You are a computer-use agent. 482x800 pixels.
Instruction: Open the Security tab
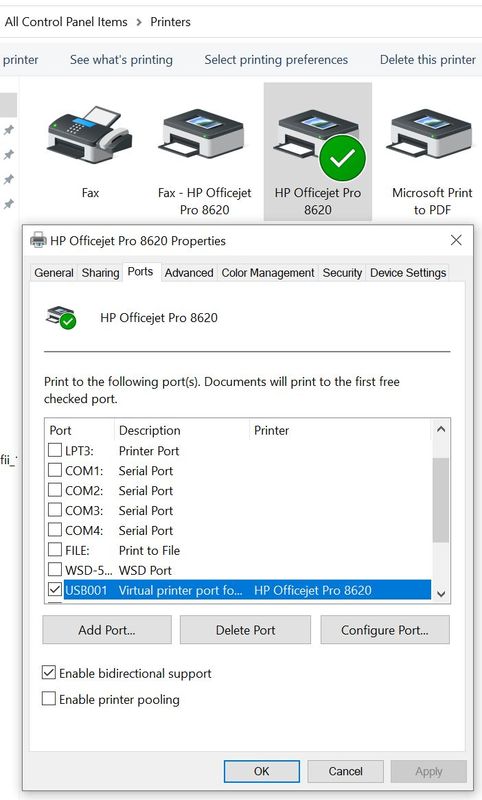point(342,273)
